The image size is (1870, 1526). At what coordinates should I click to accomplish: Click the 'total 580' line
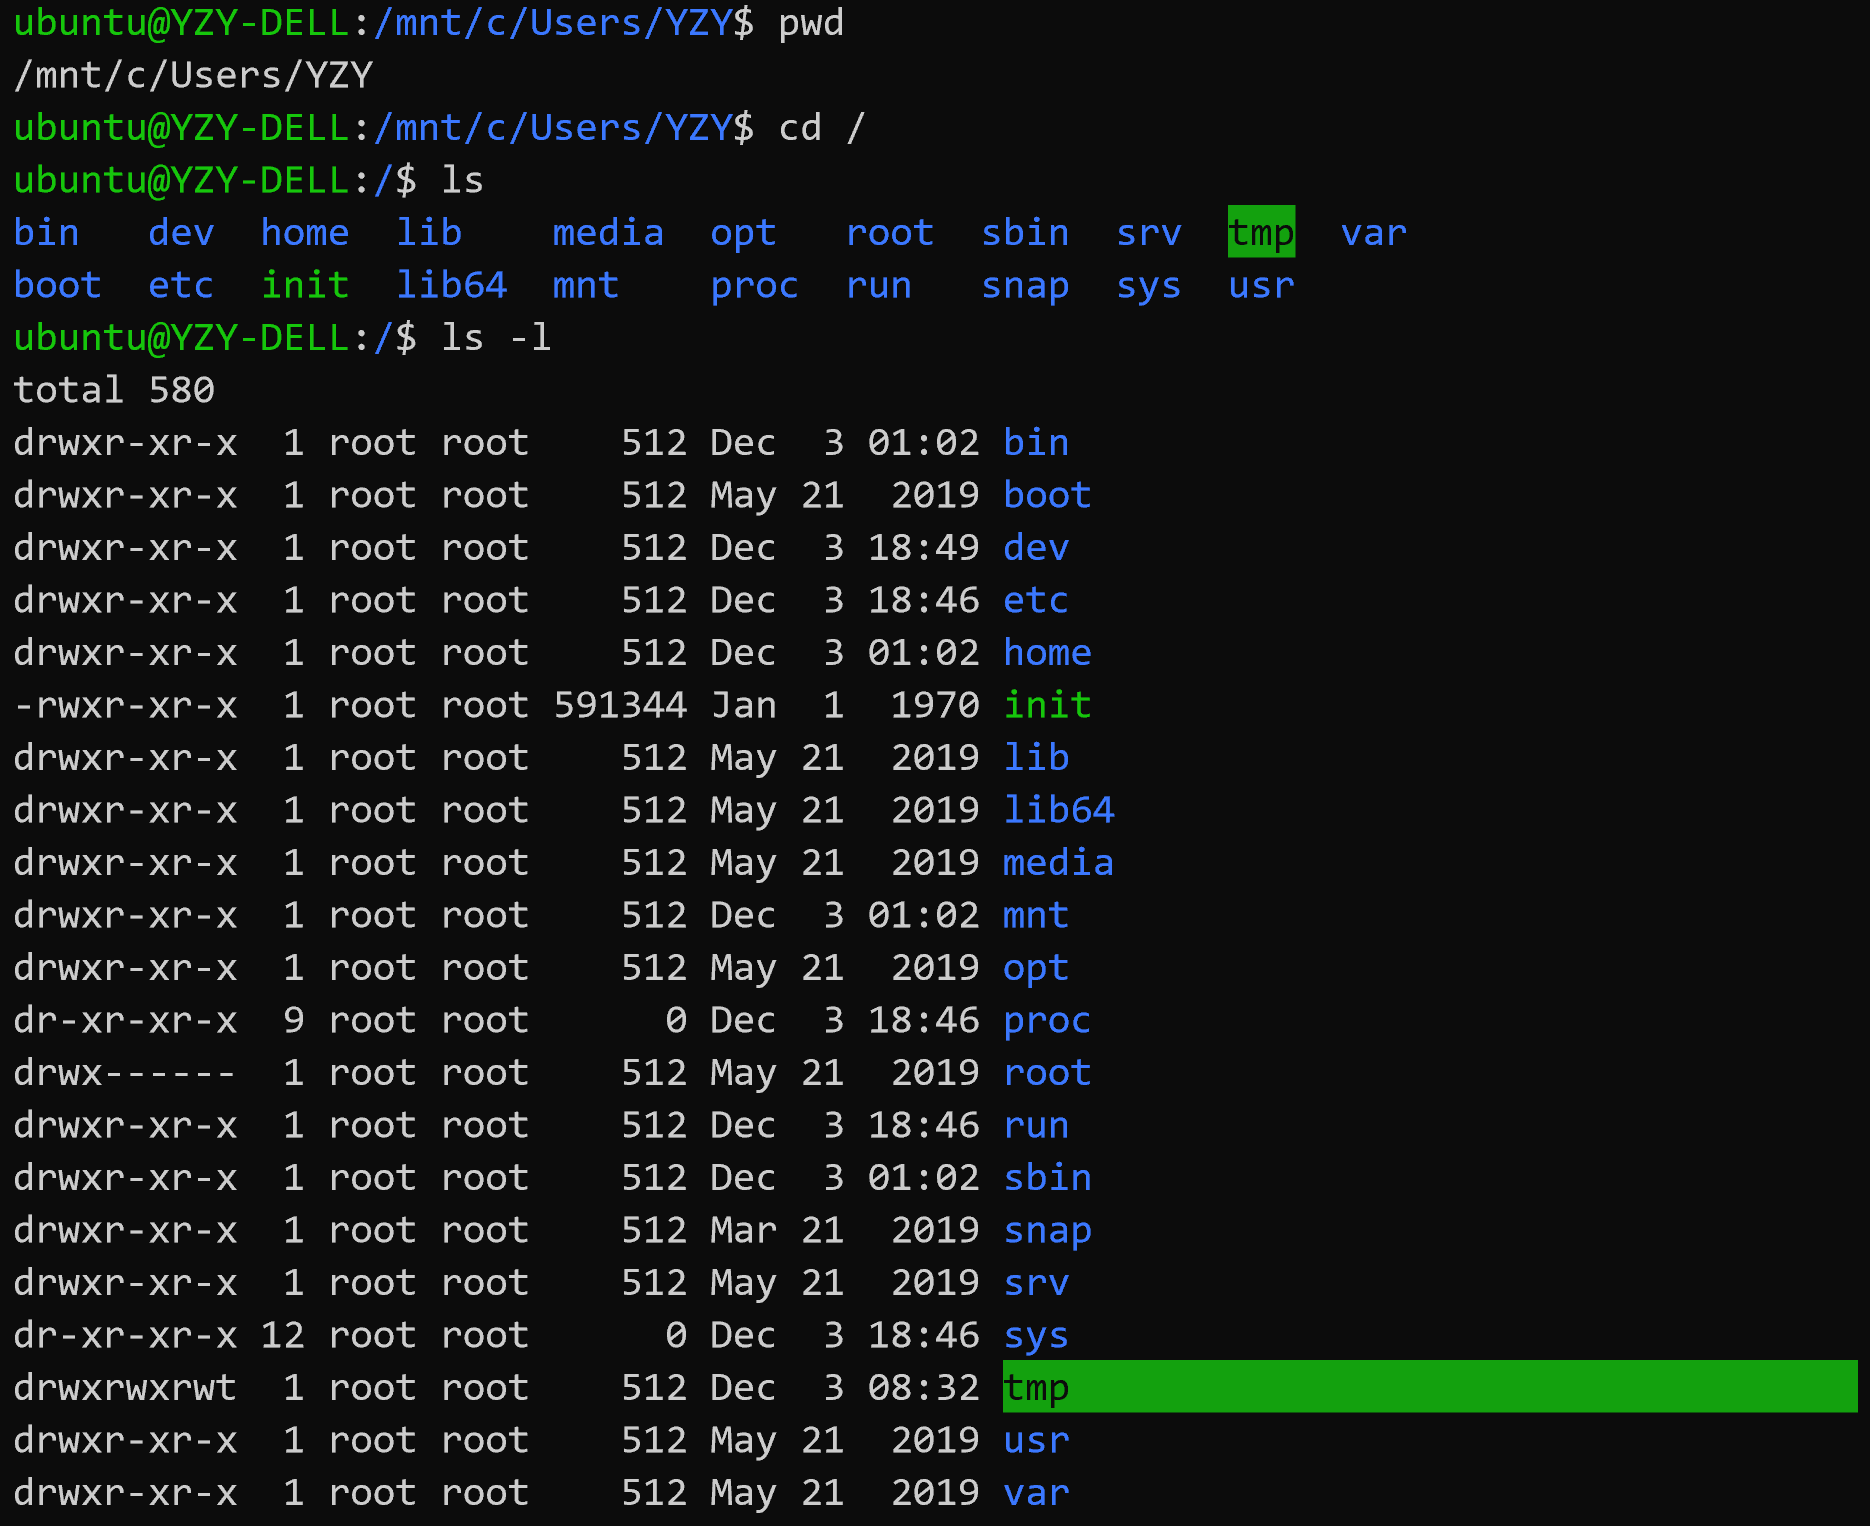tap(114, 391)
